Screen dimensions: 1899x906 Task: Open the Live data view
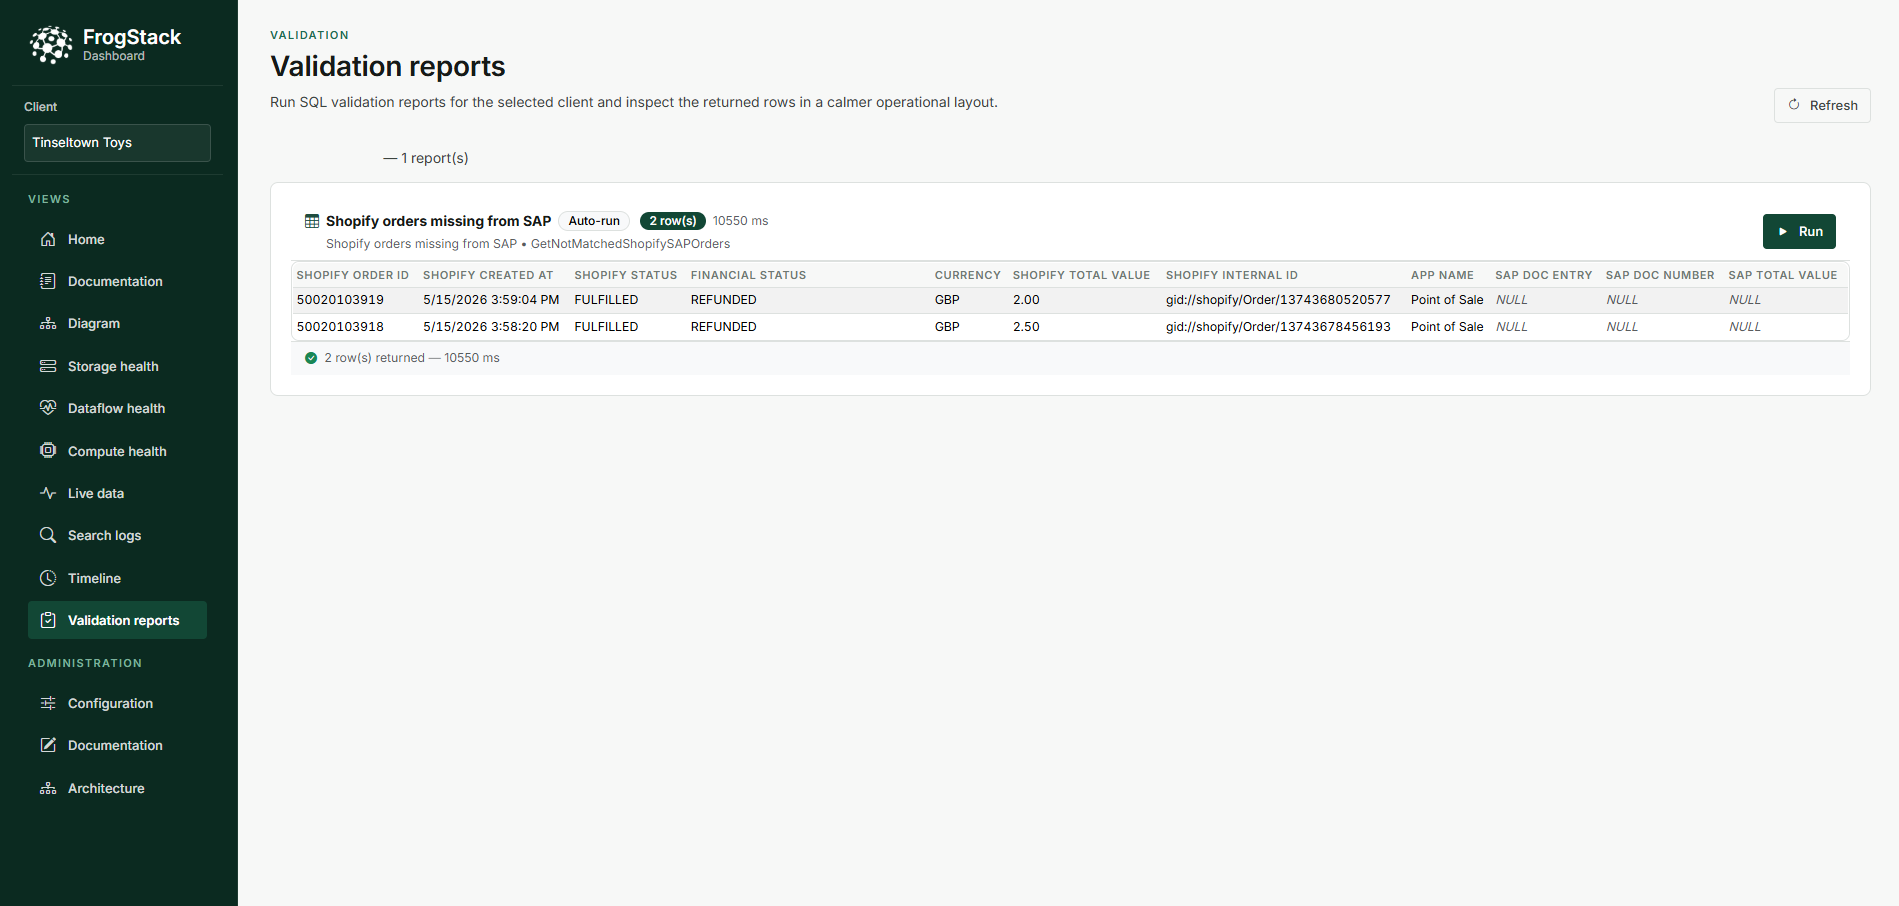tap(117, 493)
